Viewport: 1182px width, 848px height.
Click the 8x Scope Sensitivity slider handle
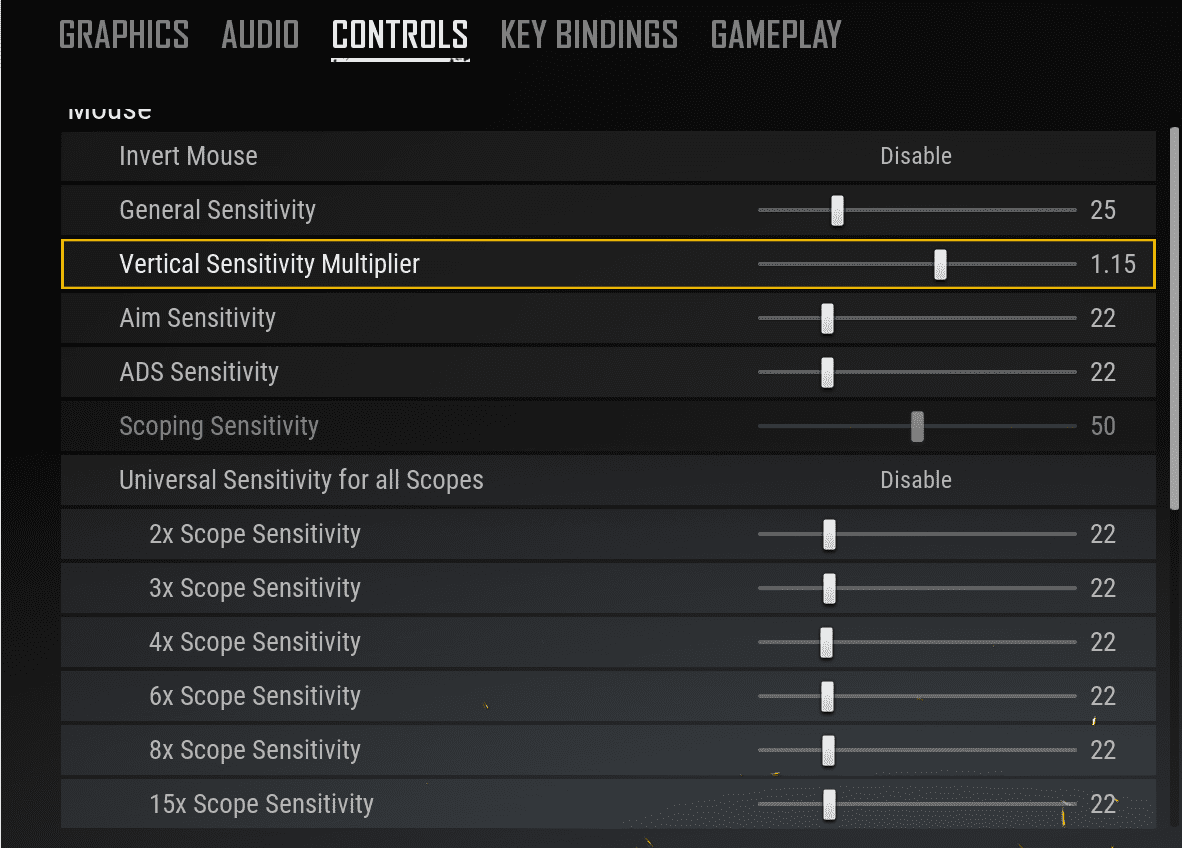(828, 750)
